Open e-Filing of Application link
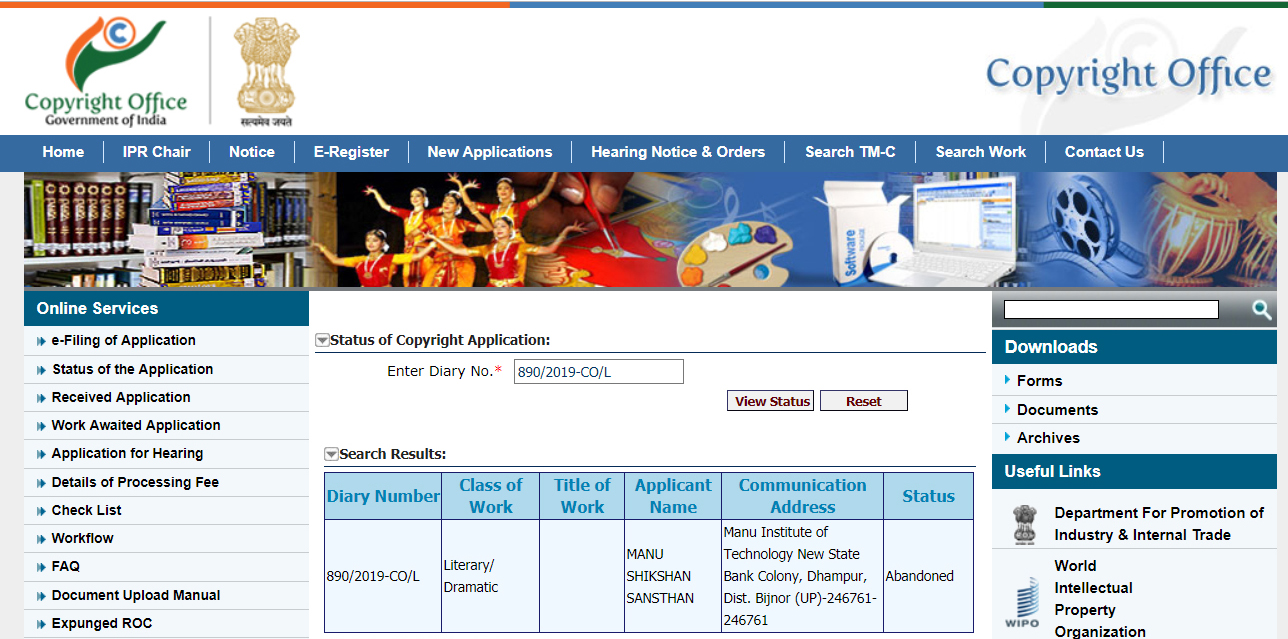The image size is (1288, 639). [x=124, y=340]
